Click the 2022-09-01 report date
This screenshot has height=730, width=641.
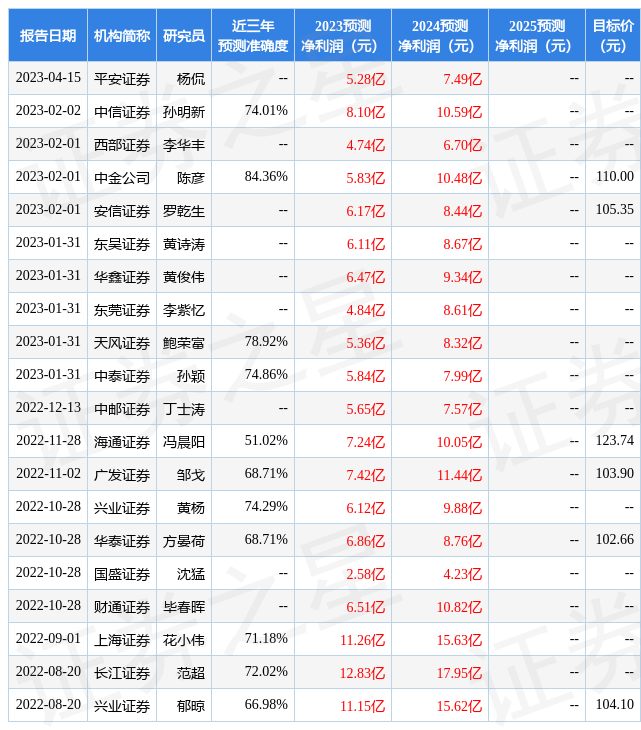coord(48,638)
